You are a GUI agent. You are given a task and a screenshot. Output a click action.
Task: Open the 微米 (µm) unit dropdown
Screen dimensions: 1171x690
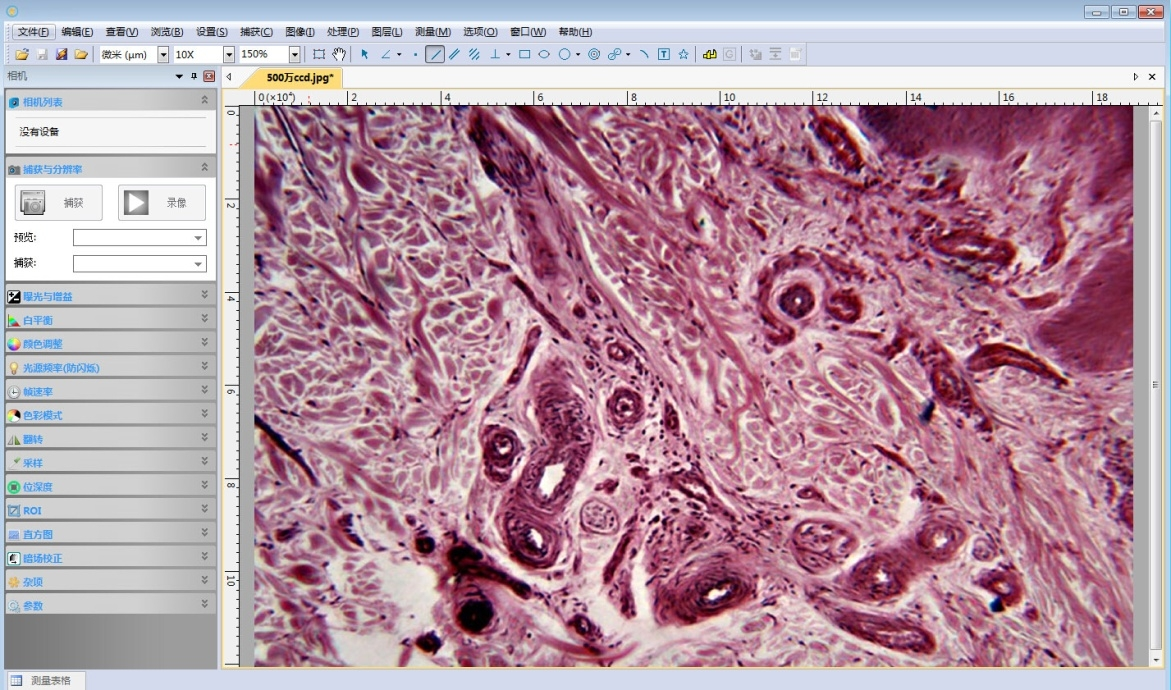click(163, 54)
